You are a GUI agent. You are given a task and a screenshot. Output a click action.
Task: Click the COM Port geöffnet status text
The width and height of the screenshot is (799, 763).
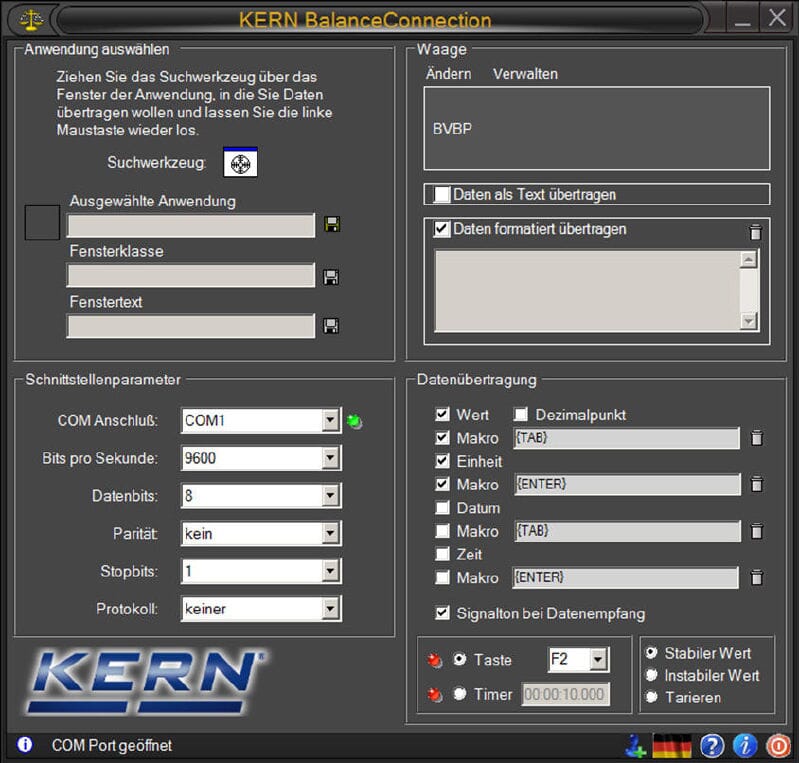[112, 745]
